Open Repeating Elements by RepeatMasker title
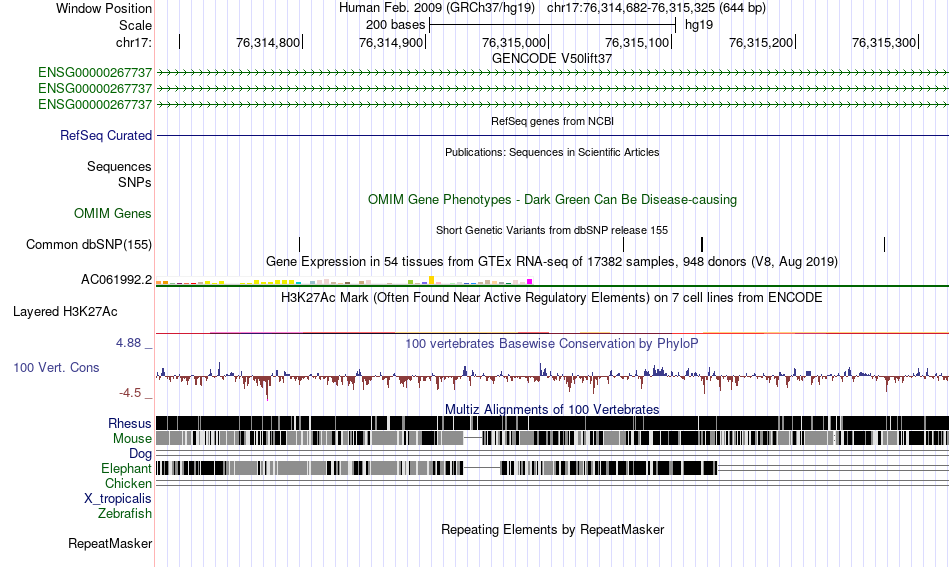Viewport: 950px width, 567px height. (x=553, y=529)
